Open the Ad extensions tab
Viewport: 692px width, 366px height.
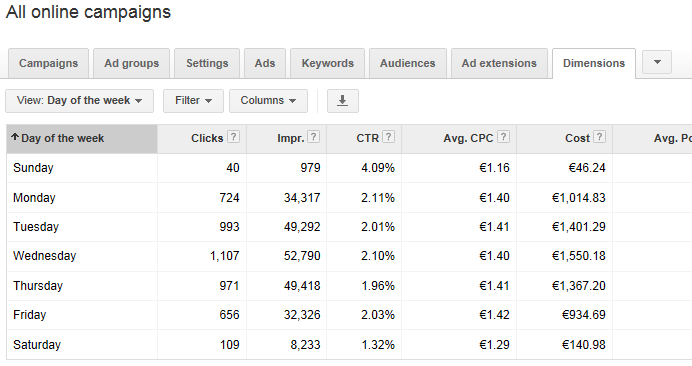tap(499, 63)
